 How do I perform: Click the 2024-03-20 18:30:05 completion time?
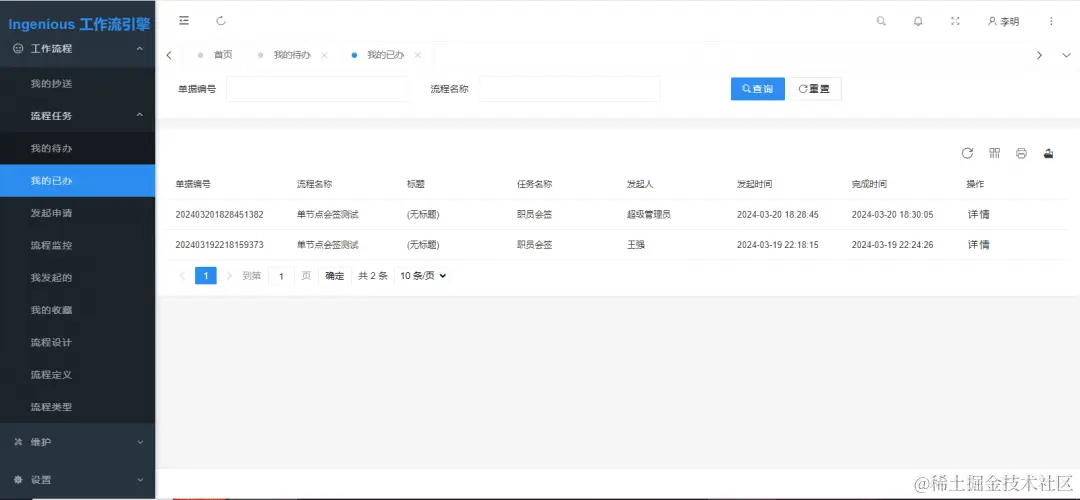click(x=892, y=215)
